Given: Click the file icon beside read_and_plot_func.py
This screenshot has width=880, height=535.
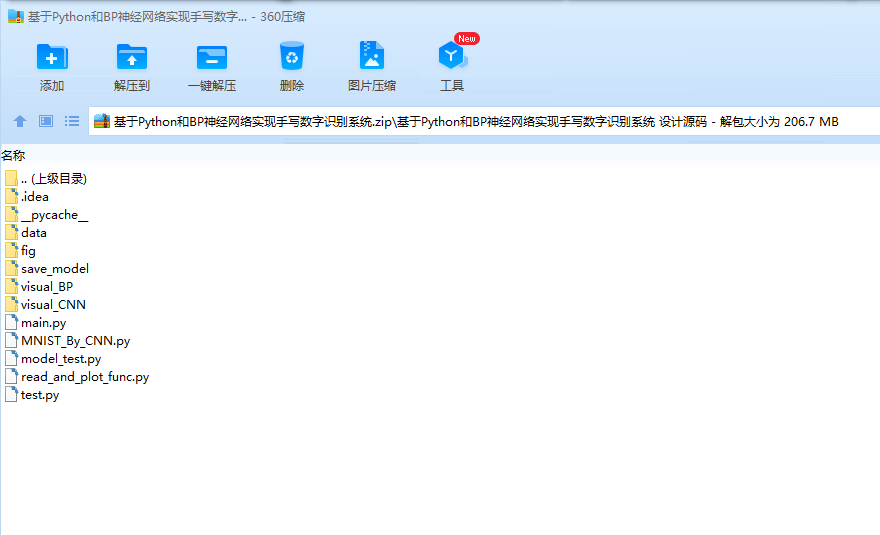Looking at the screenshot, I should click(11, 376).
